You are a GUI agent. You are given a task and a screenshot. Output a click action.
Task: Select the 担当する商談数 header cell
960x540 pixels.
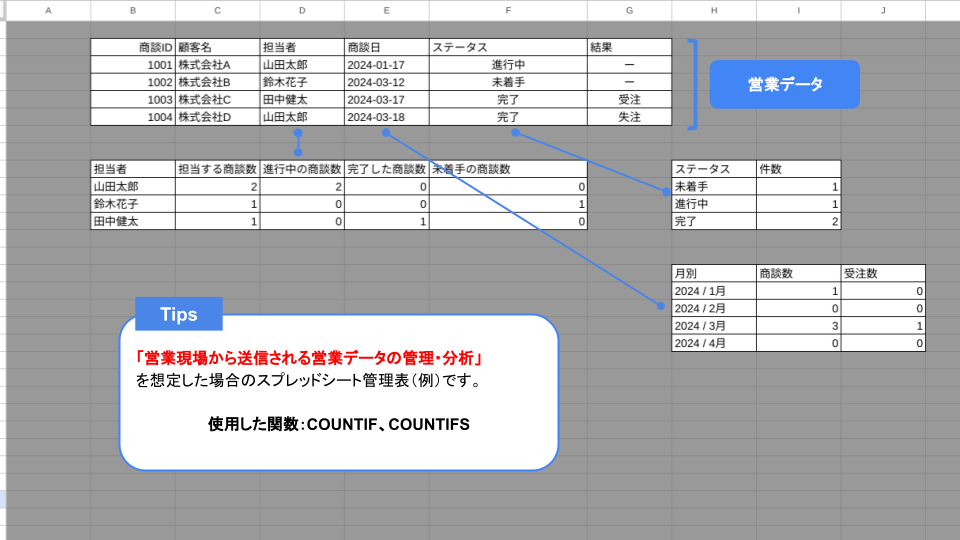pos(217,169)
